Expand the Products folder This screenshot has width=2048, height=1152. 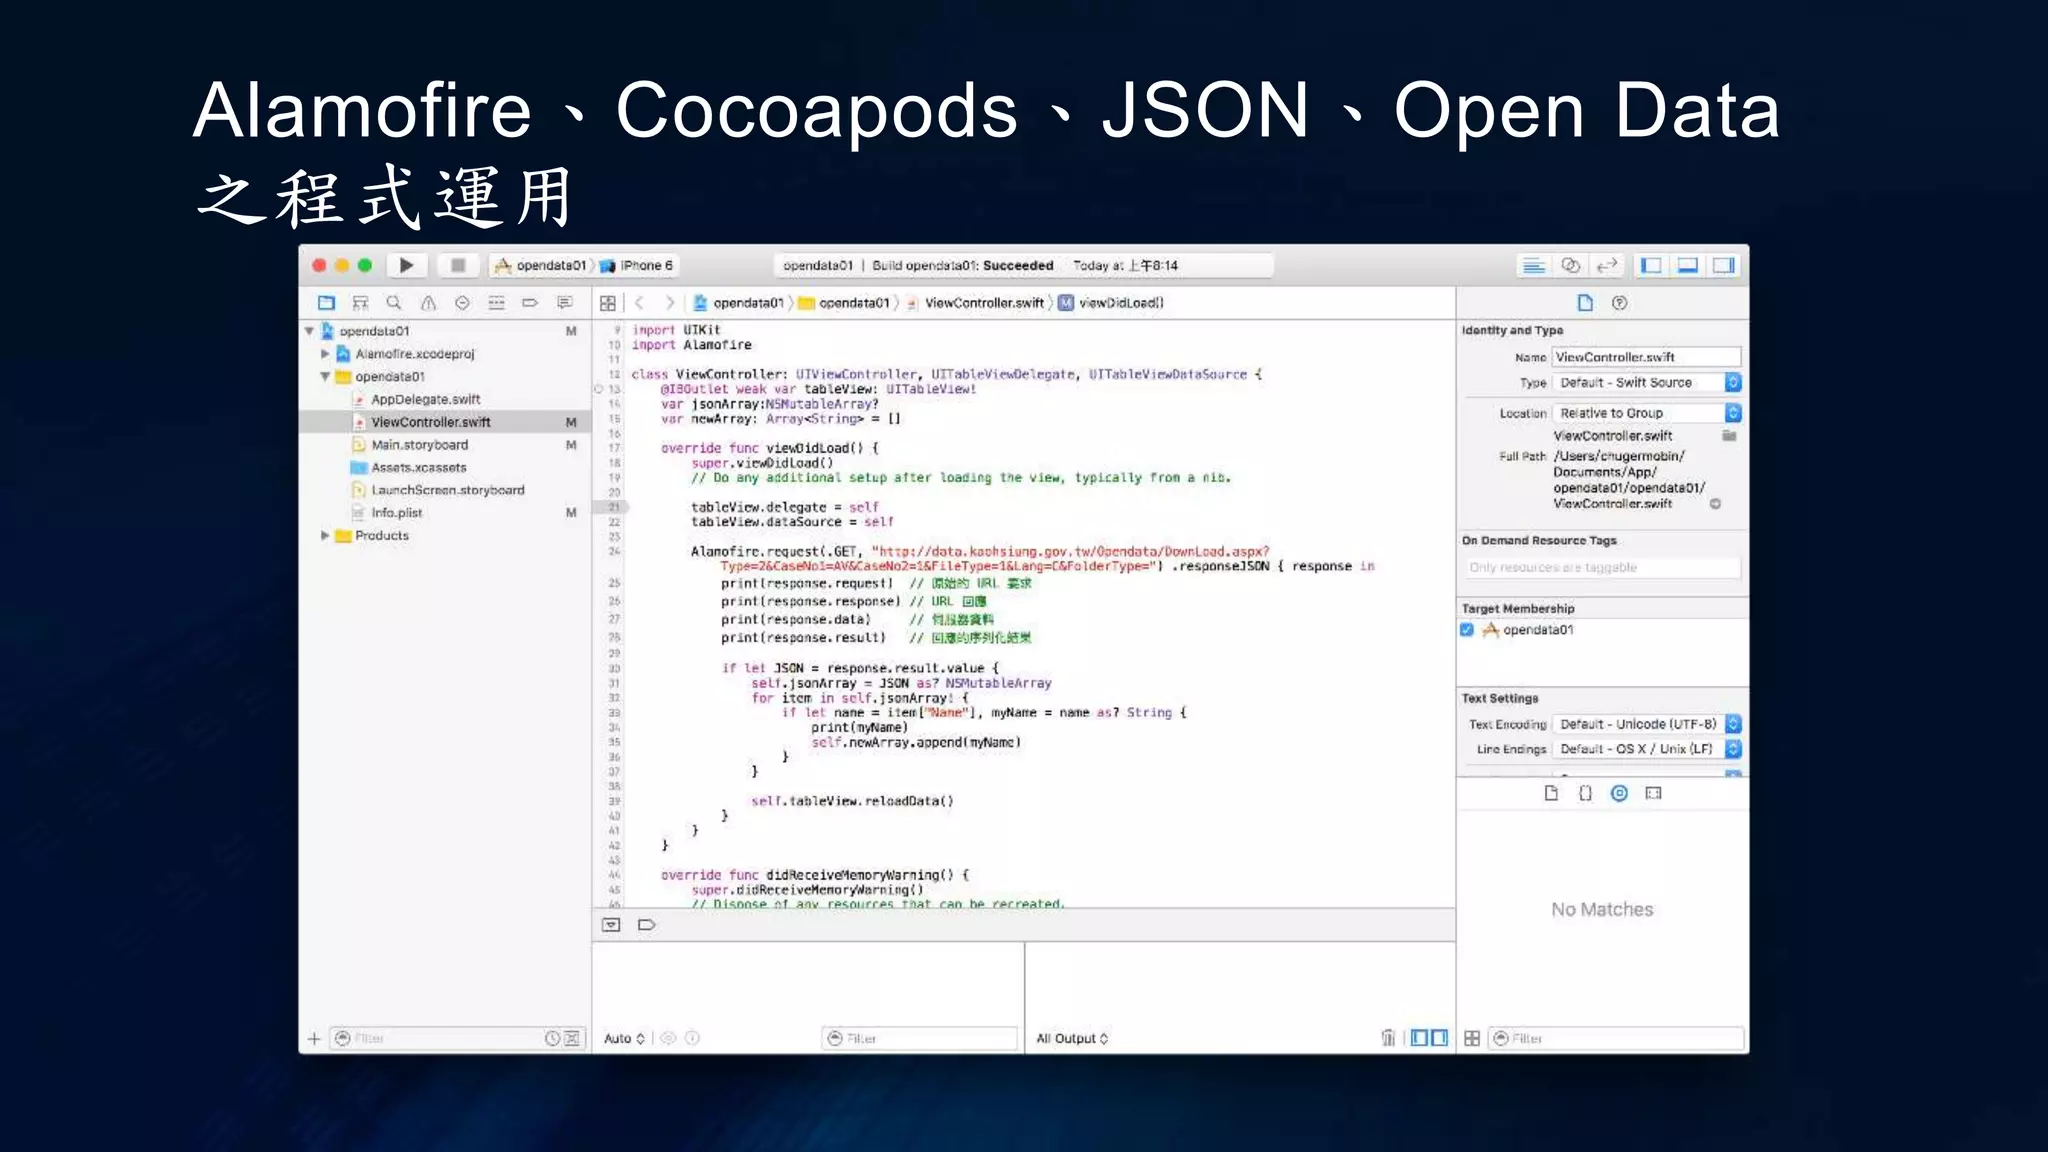(325, 536)
